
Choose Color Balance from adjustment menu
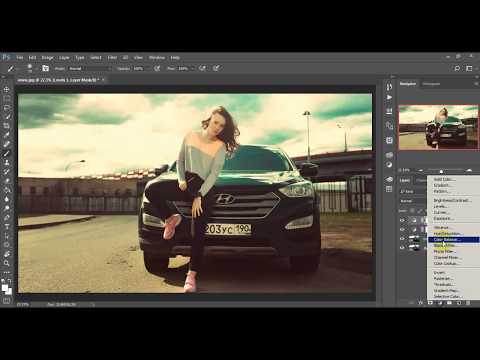pyautogui.click(x=454, y=239)
